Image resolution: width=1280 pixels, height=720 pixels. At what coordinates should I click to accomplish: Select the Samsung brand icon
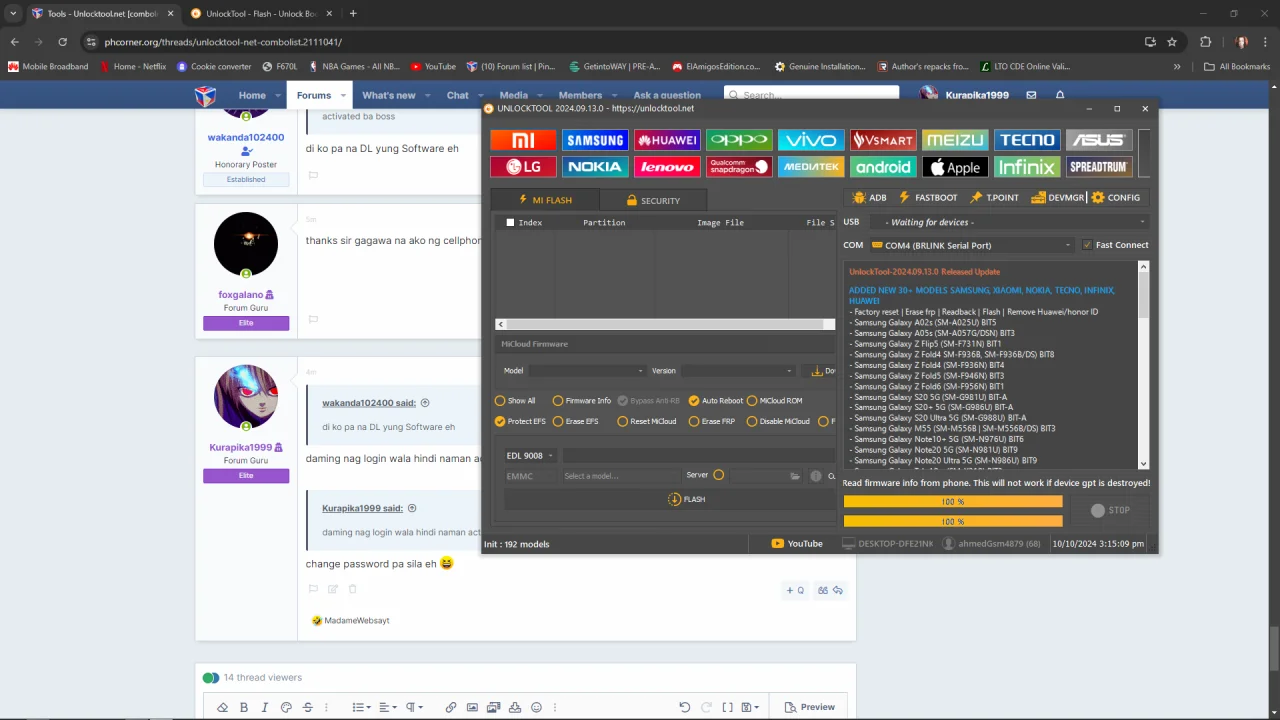tap(595, 140)
